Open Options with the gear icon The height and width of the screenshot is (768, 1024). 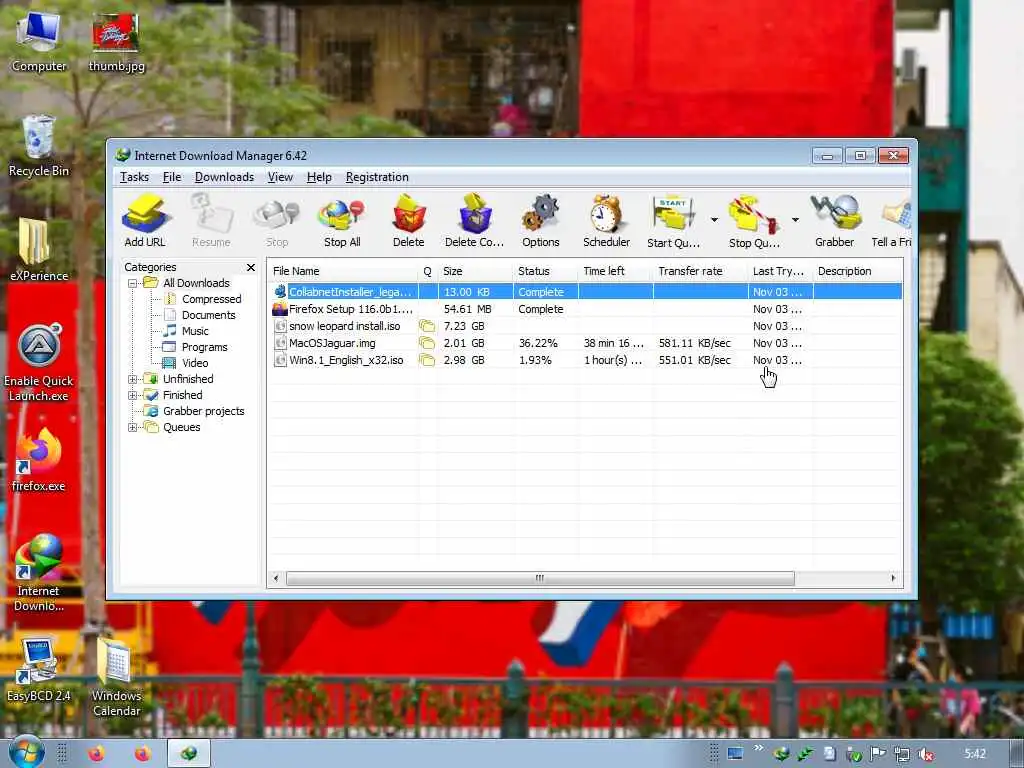(541, 220)
